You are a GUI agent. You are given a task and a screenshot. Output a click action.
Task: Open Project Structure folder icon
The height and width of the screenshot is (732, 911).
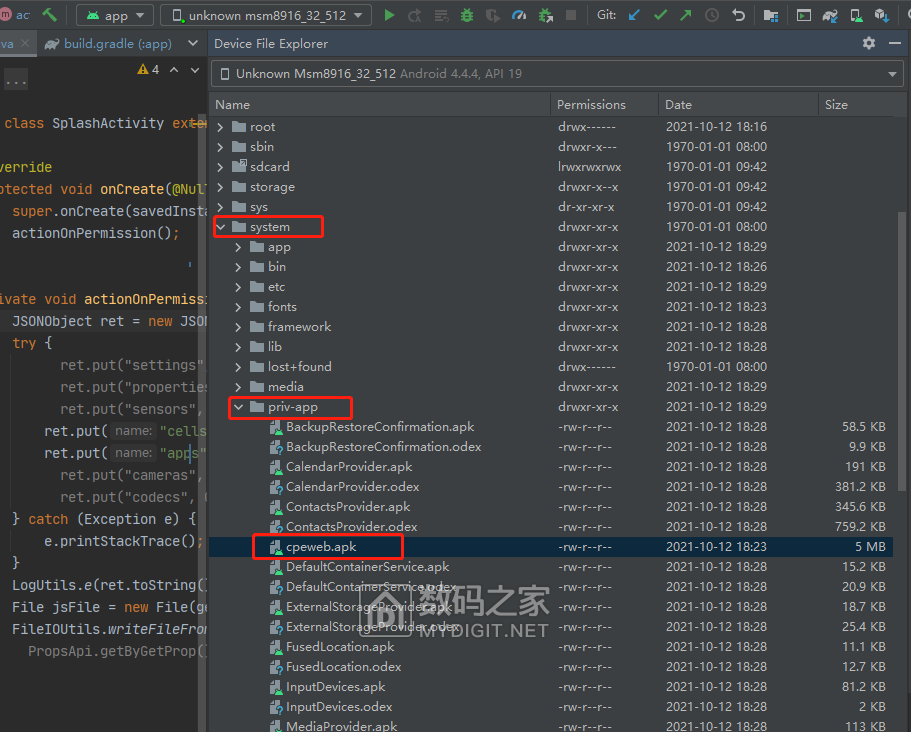(x=771, y=15)
